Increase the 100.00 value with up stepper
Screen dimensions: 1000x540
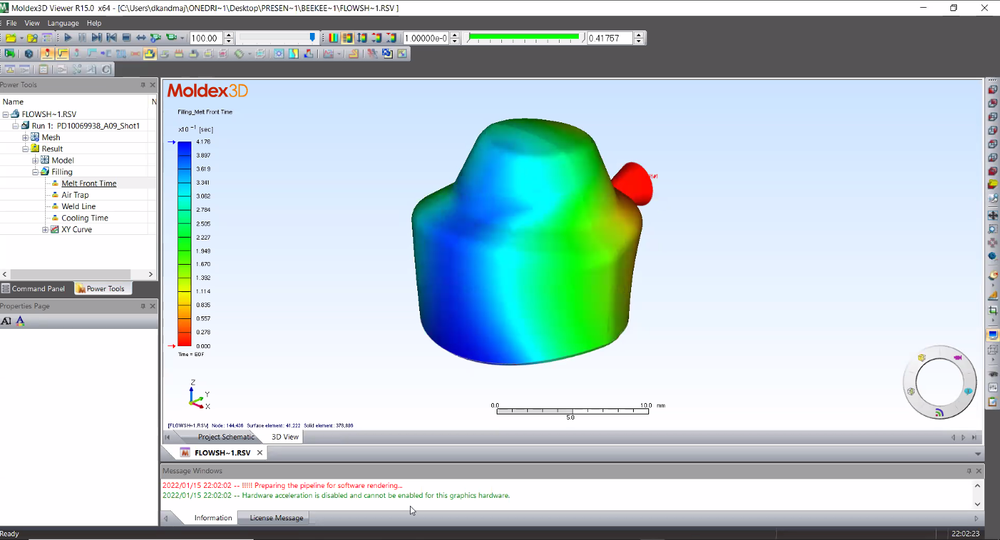[x=229, y=35]
